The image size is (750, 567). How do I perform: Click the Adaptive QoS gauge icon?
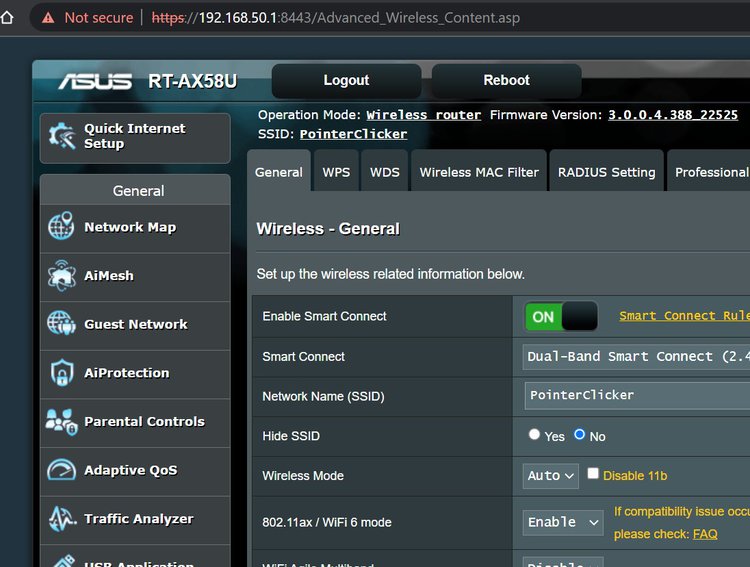[61, 469]
